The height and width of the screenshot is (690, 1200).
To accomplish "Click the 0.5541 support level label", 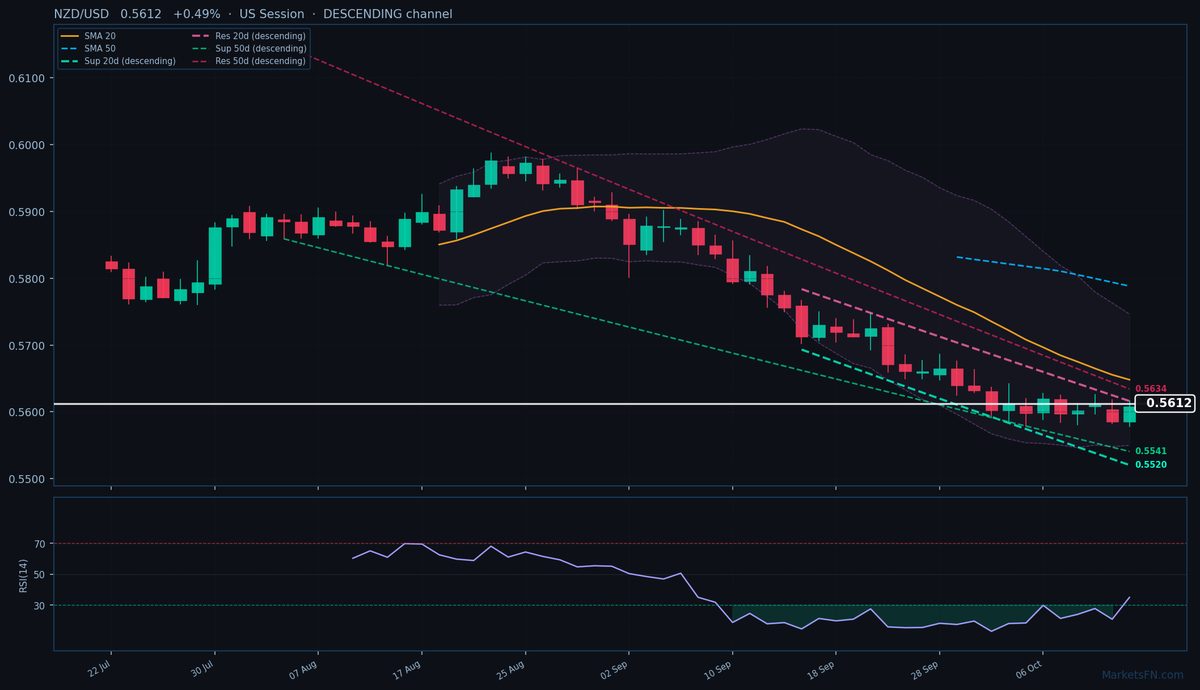I will pos(1151,451).
